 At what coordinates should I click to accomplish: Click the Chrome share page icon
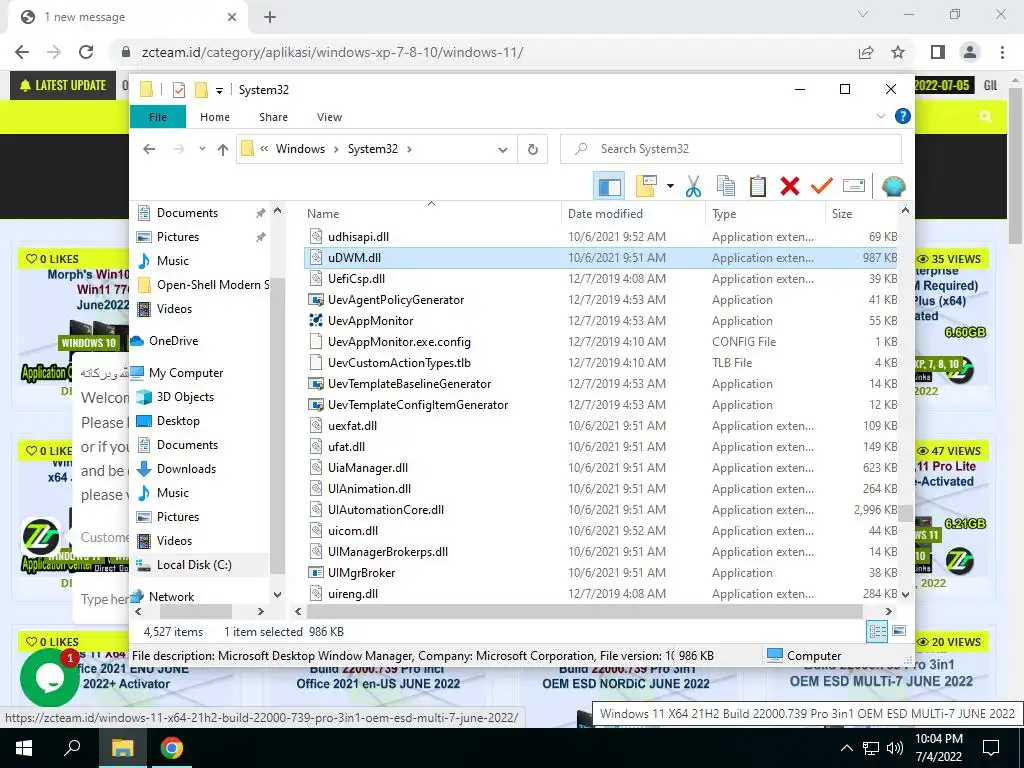click(x=866, y=52)
